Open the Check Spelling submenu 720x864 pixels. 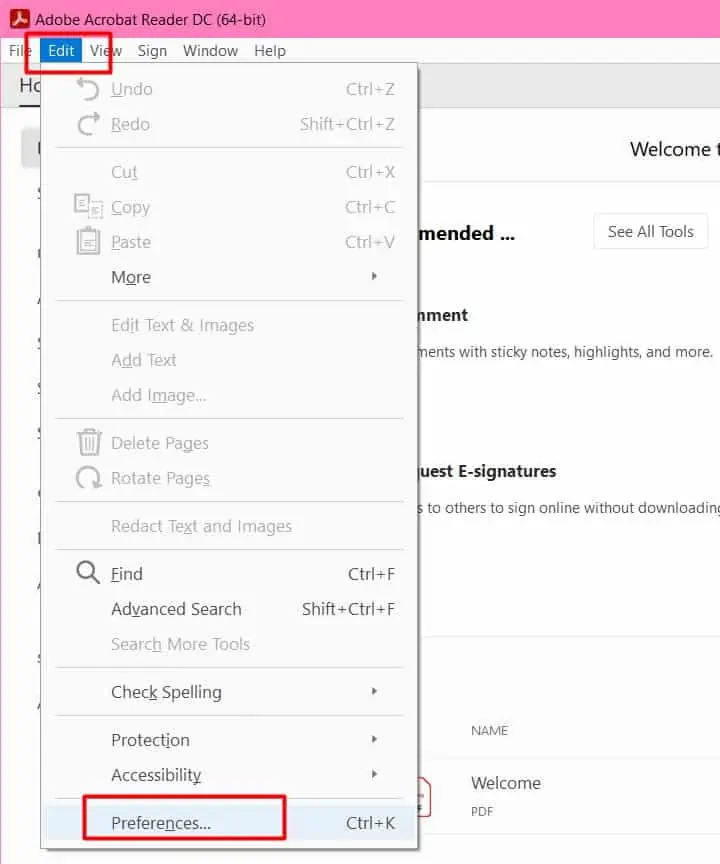166,691
